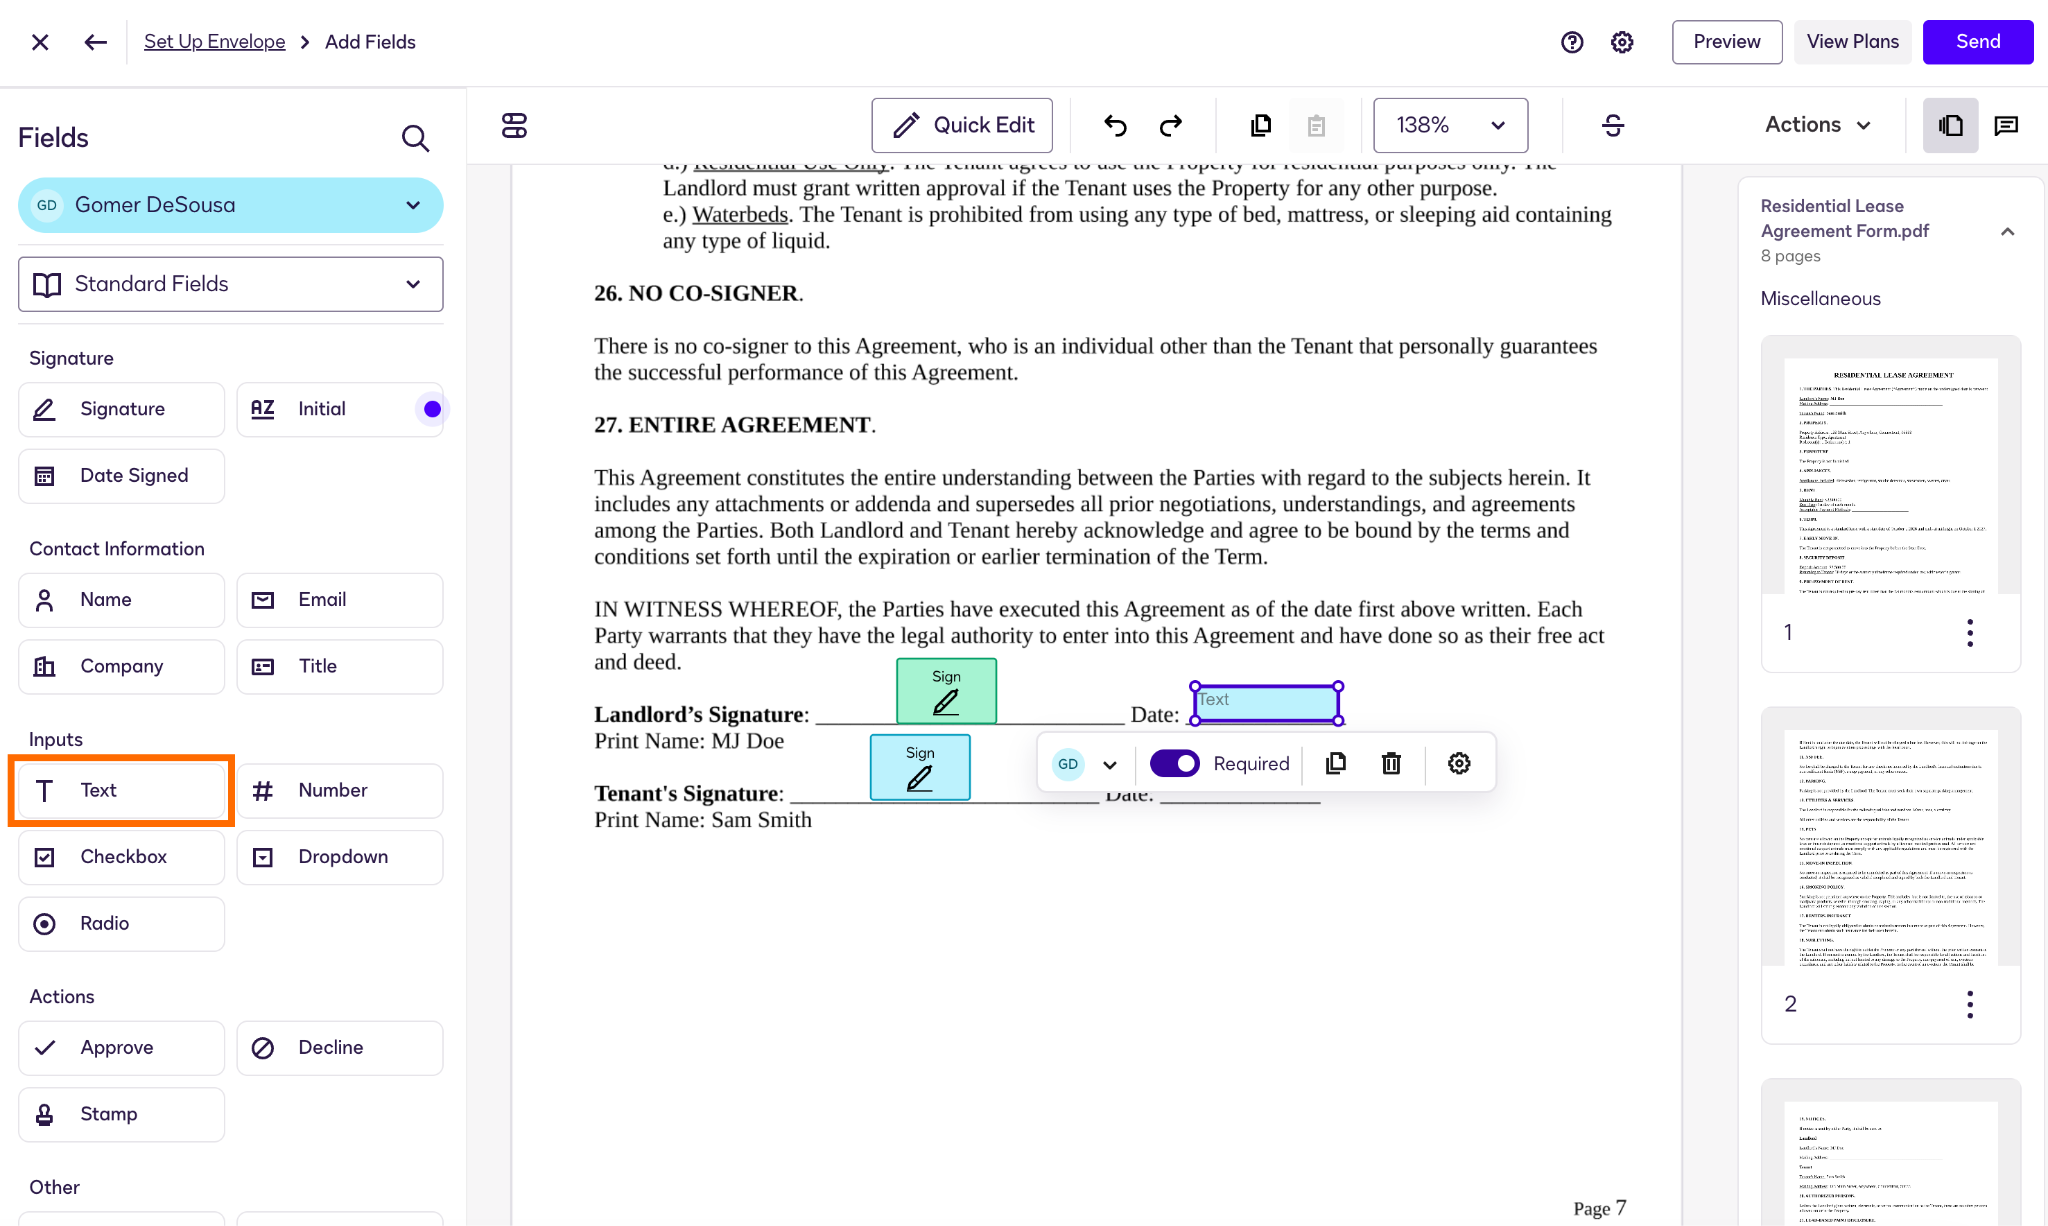Redo the last change
This screenshot has width=2048, height=1226.
(x=1171, y=125)
